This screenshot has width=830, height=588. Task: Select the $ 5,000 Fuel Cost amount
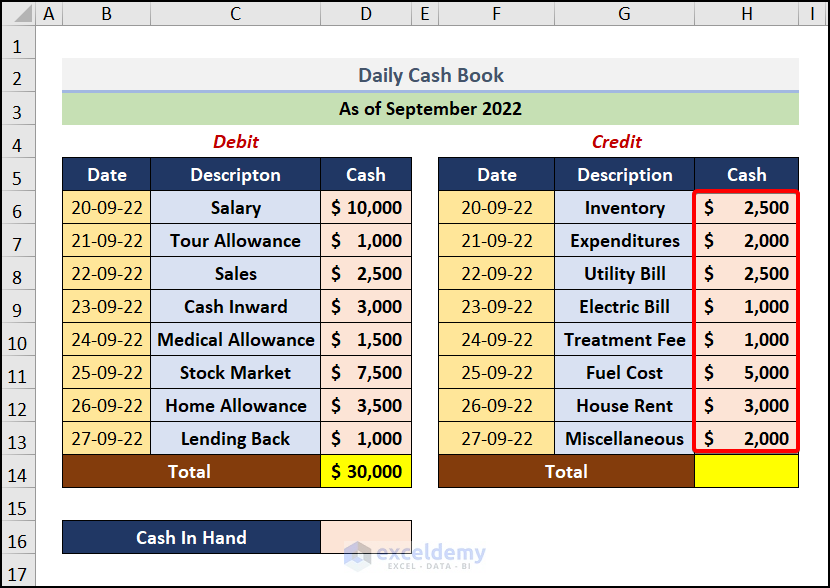click(x=746, y=373)
